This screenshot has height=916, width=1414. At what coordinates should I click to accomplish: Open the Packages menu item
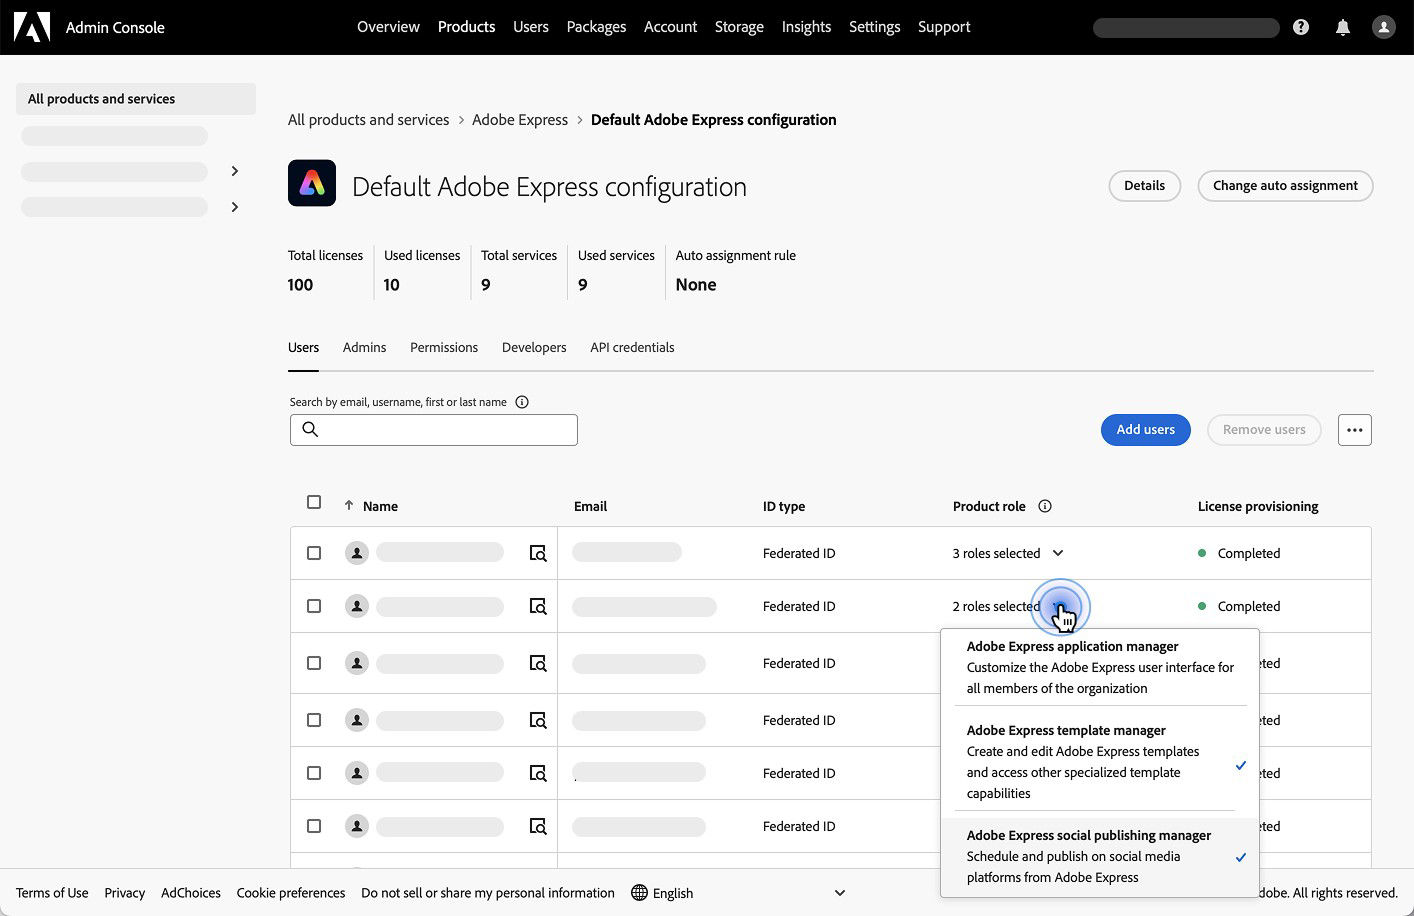pos(596,27)
